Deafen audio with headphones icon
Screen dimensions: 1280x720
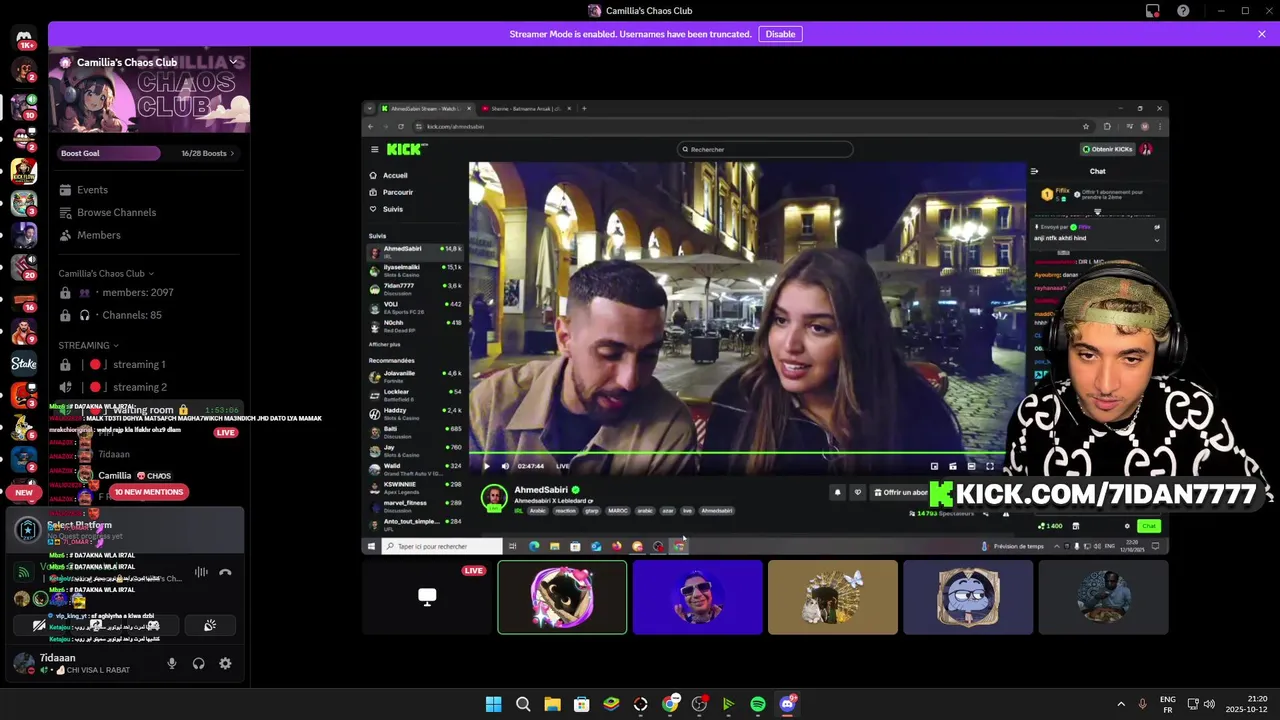(x=198, y=663)
